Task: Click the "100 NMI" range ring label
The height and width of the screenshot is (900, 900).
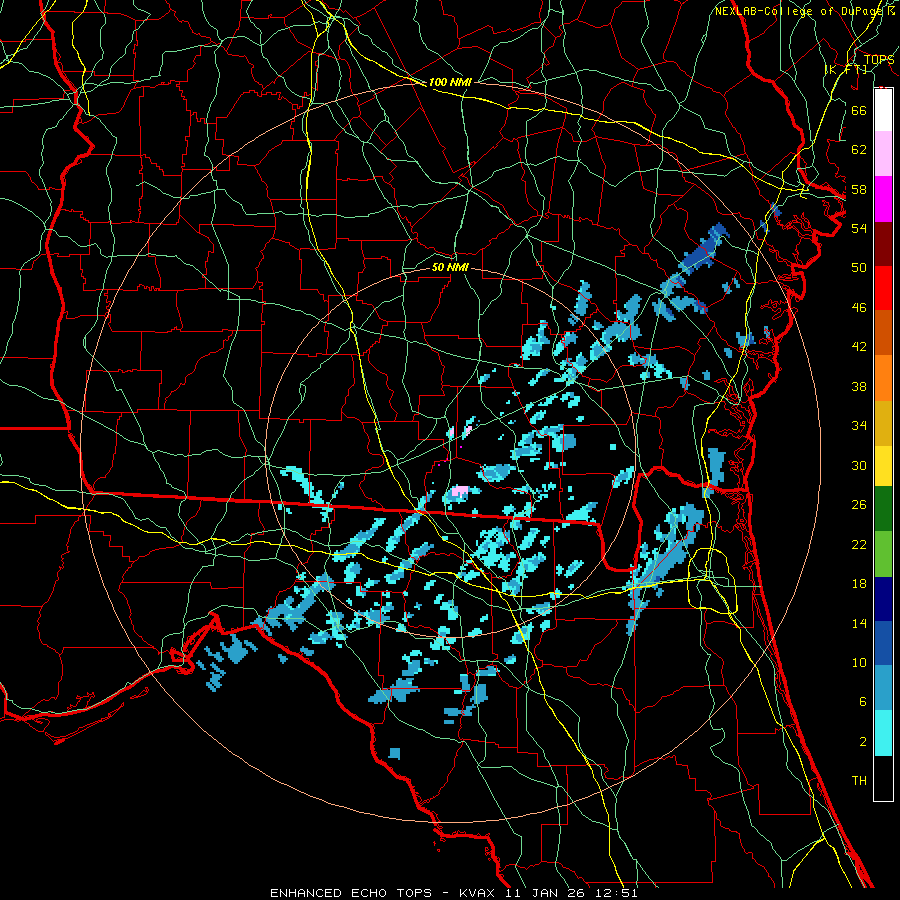Action: [450, 82]
